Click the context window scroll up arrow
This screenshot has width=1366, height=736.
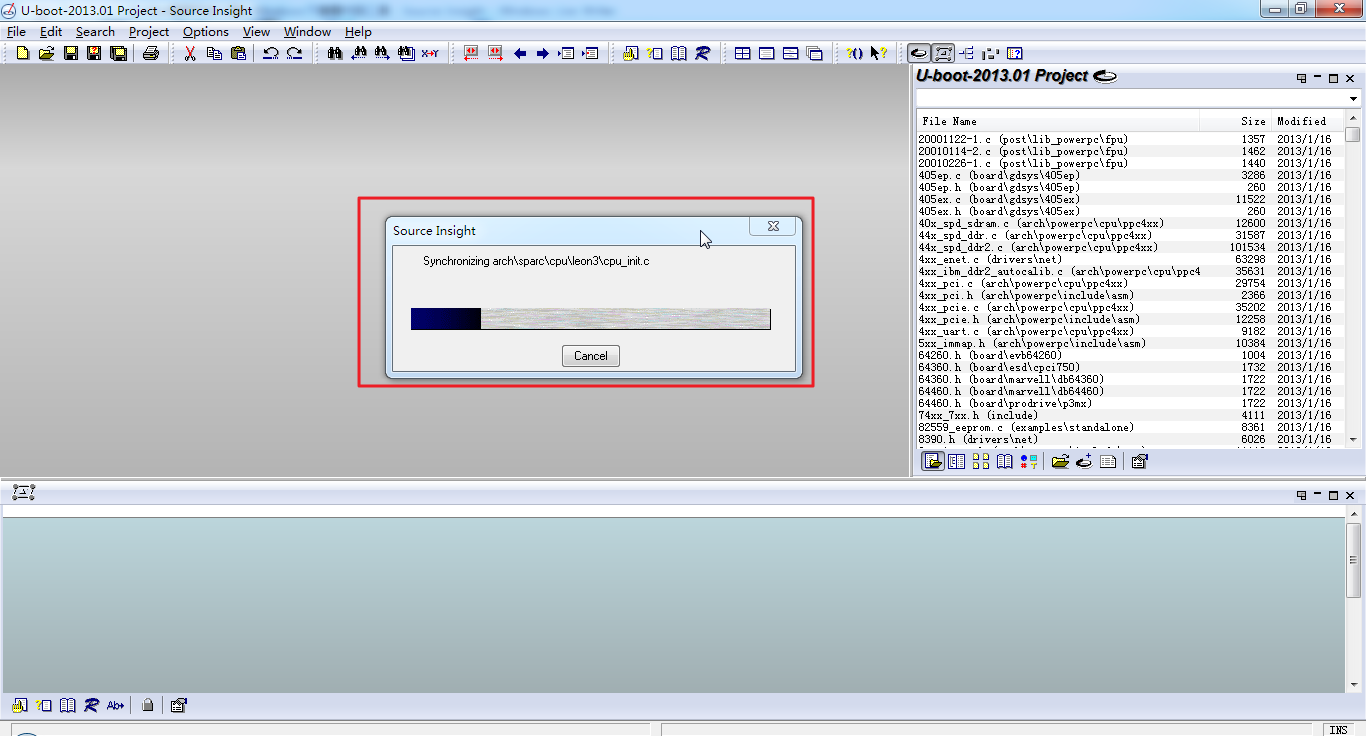pos(1354,512)
